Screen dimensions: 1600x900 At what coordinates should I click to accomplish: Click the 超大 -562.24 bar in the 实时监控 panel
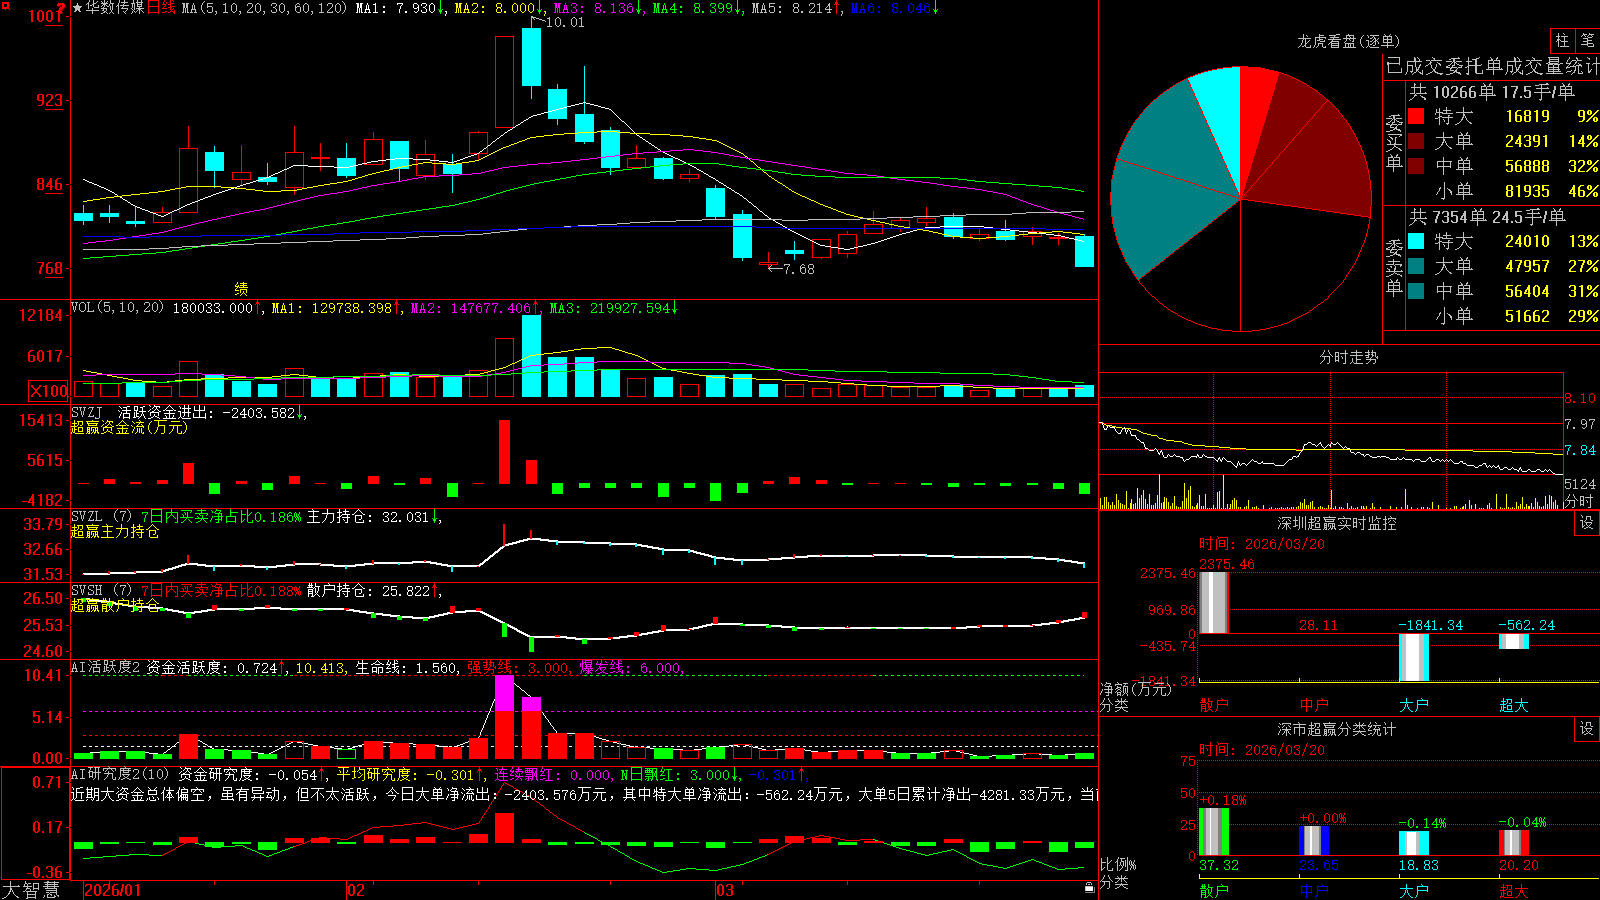[x=1514, y=641]
